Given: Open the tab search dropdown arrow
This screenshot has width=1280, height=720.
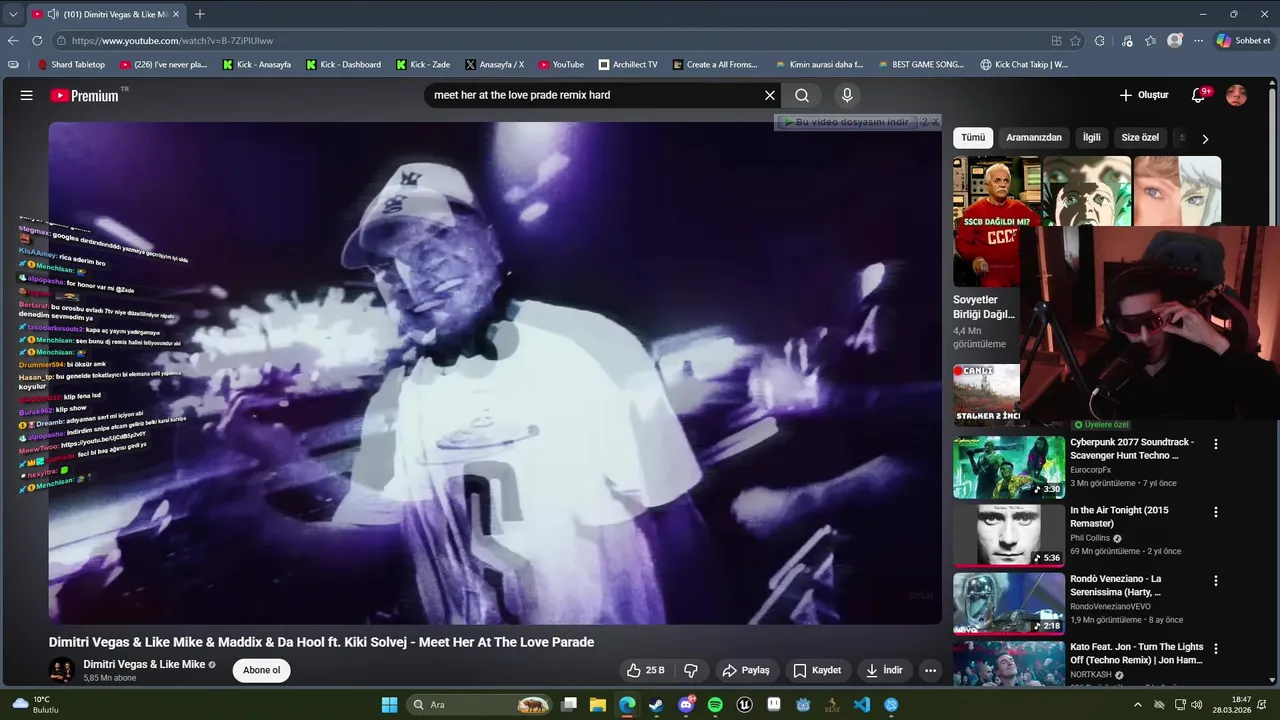Looking at the screenshot, I should [13, 14].
